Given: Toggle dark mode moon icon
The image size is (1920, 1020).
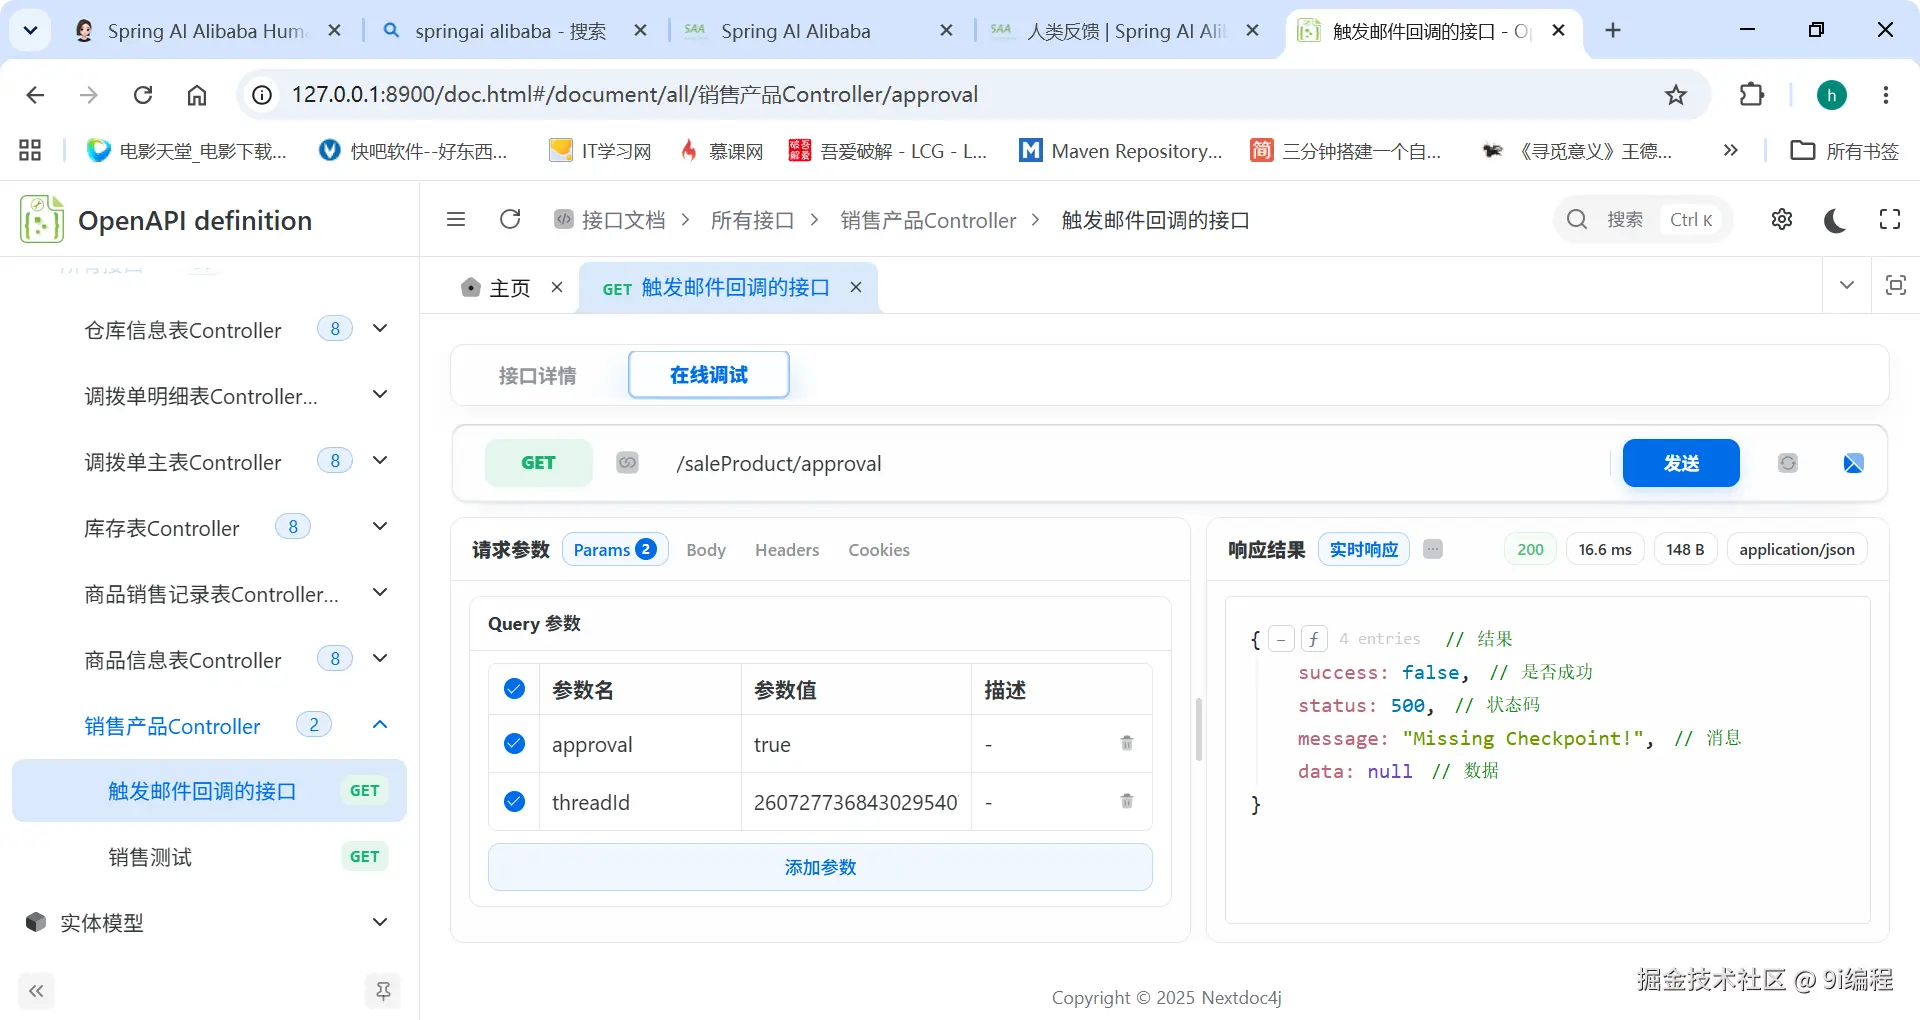Looking at the screenshot, I should pyautogui.click(x=1835, y=220).
